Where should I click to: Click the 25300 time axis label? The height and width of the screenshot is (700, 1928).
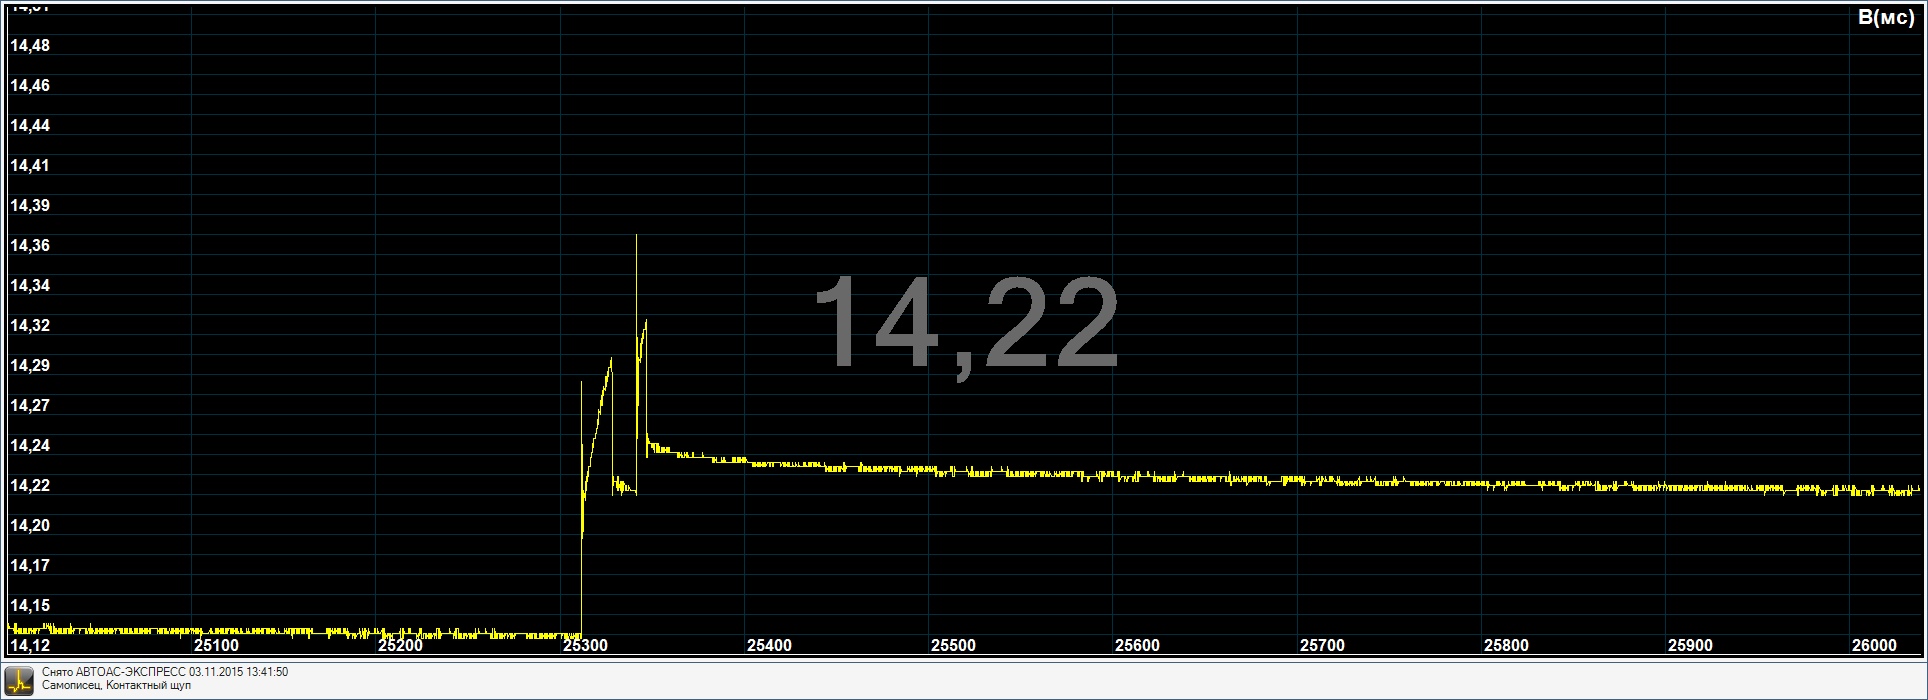pos(585,645)
